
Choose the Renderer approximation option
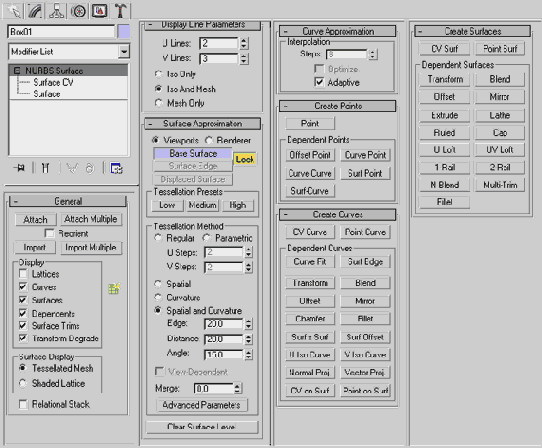pos(208,140)
